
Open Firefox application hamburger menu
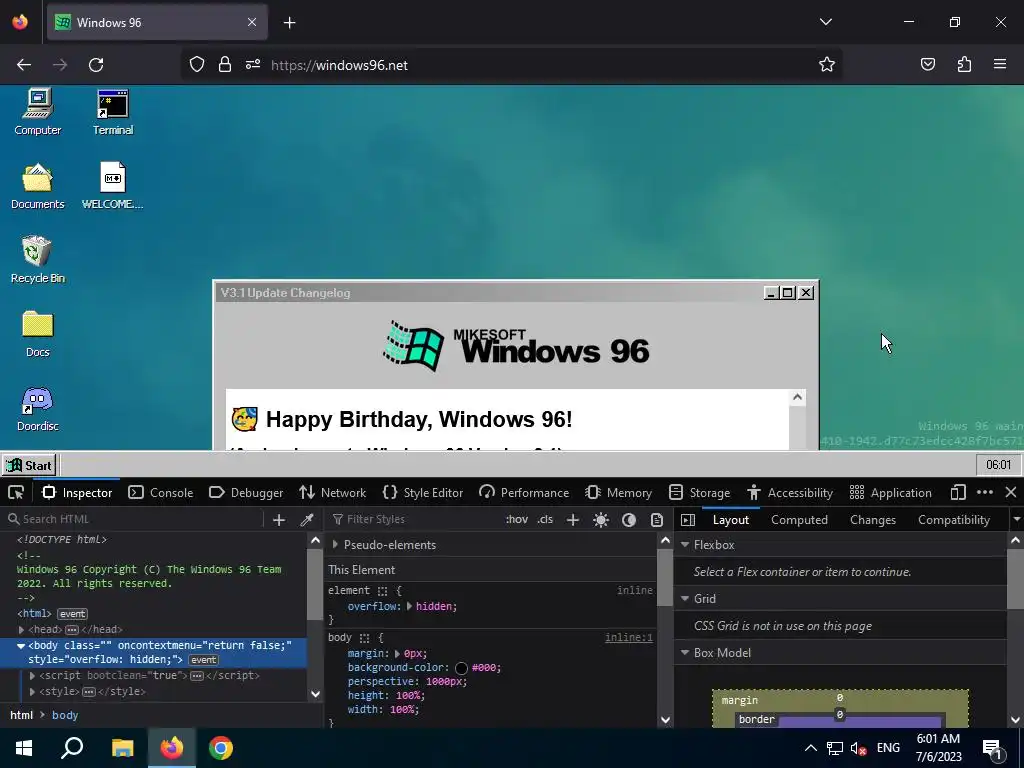(999, 64)
